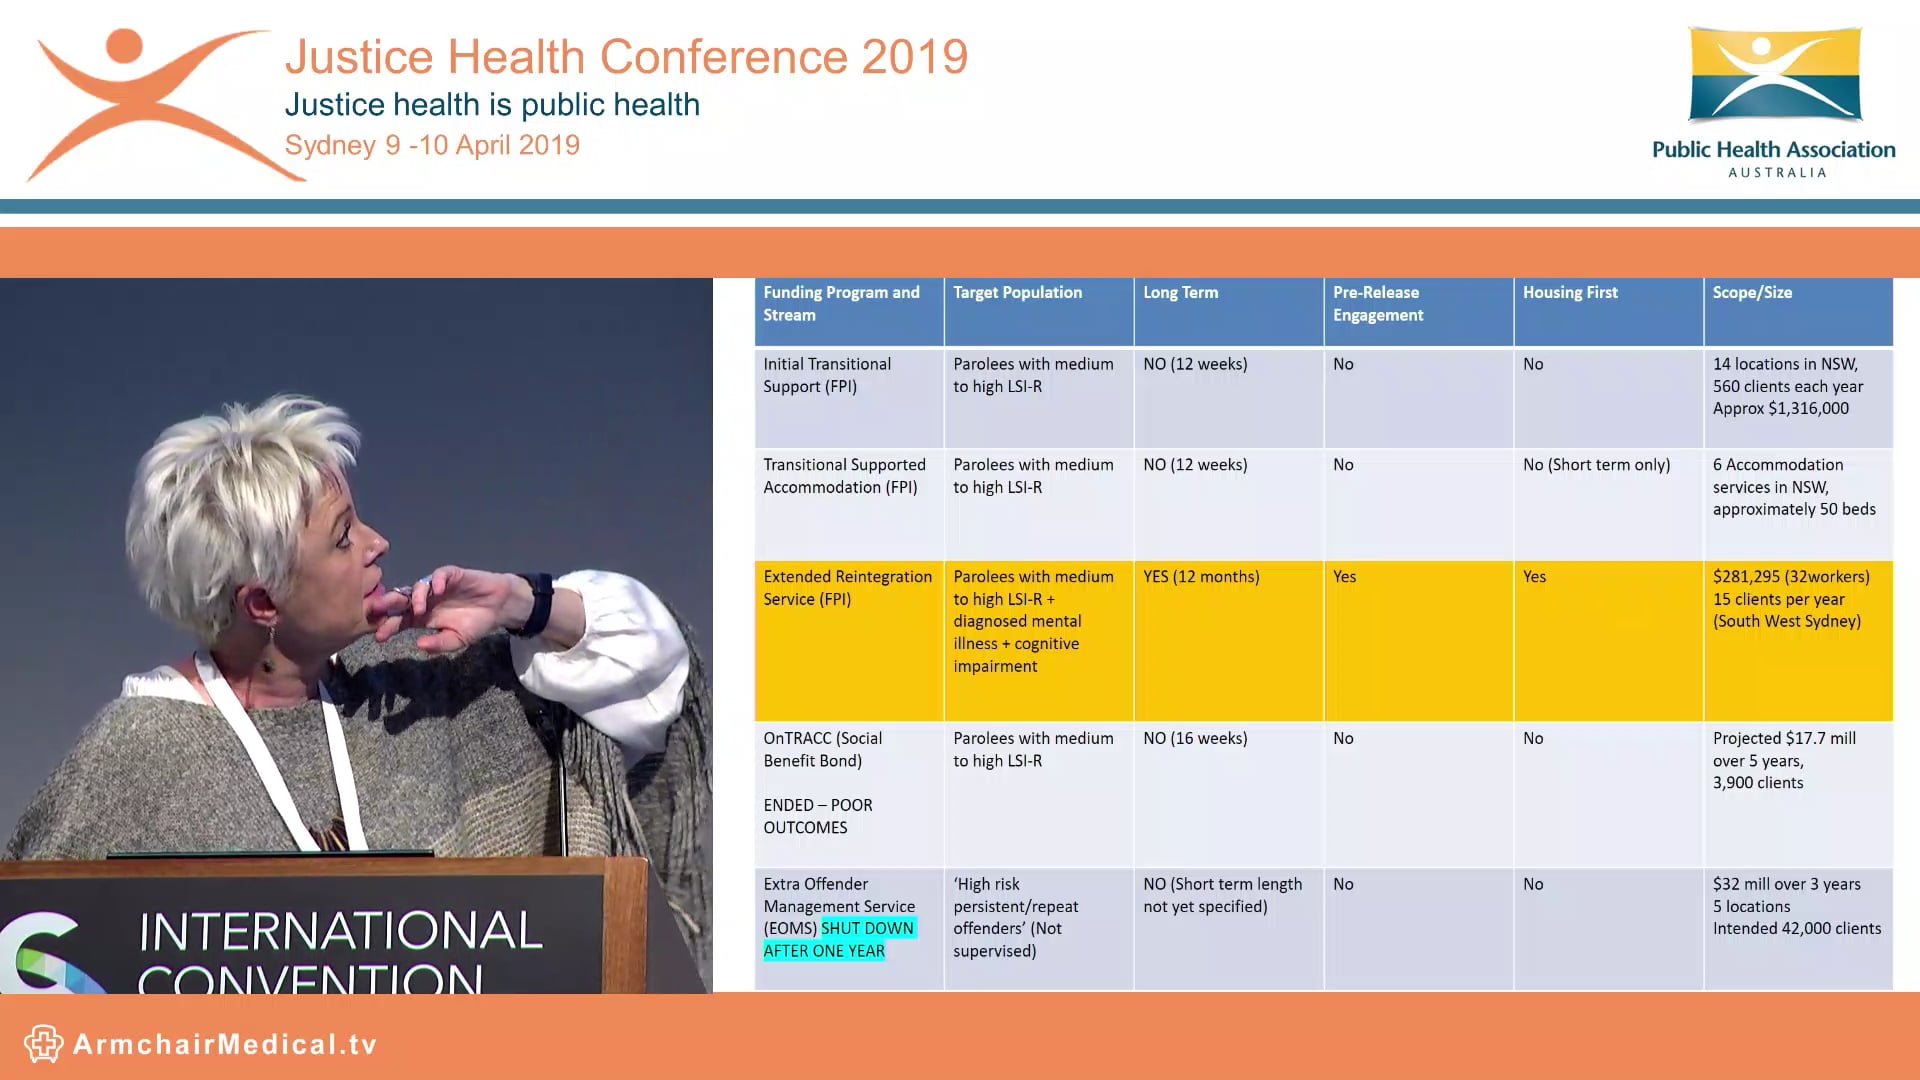Click the speaker video thumbnail
Image resolution: width=1920 pixels, height=1080 pixels.
pyautogui.click(x=356, y=635)
